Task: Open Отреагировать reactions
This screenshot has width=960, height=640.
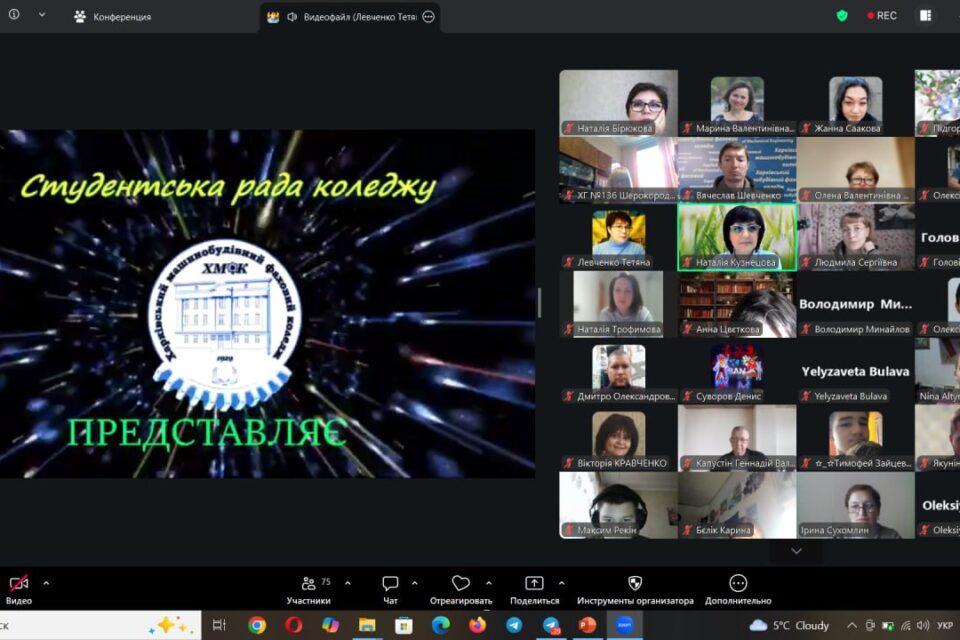Action: [461, 589]
